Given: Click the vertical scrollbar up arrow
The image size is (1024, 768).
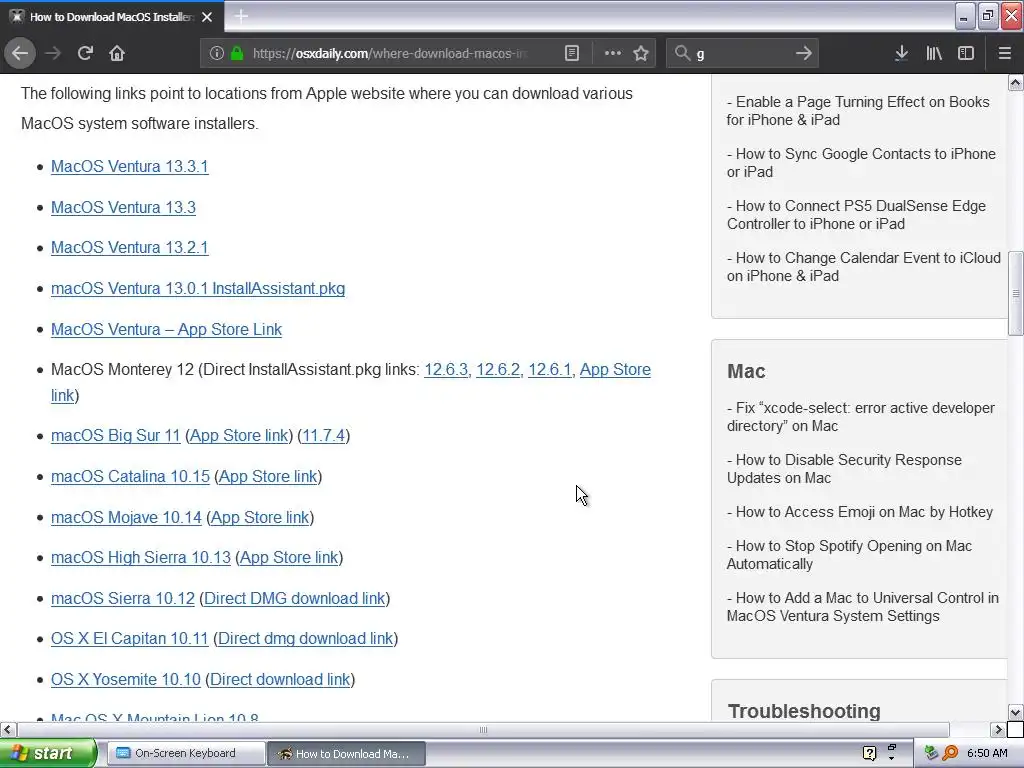Looking at the screenshot, I should coord(1016,82).
